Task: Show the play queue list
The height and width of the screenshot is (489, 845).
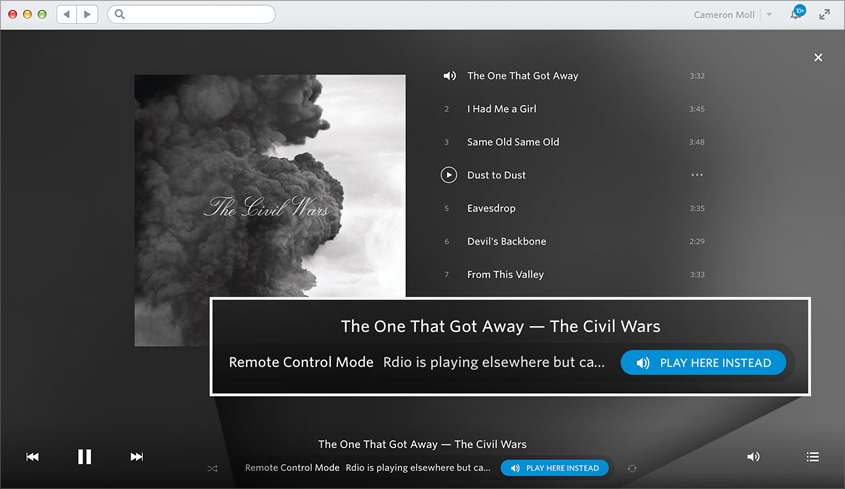Action: pos(813,457)
